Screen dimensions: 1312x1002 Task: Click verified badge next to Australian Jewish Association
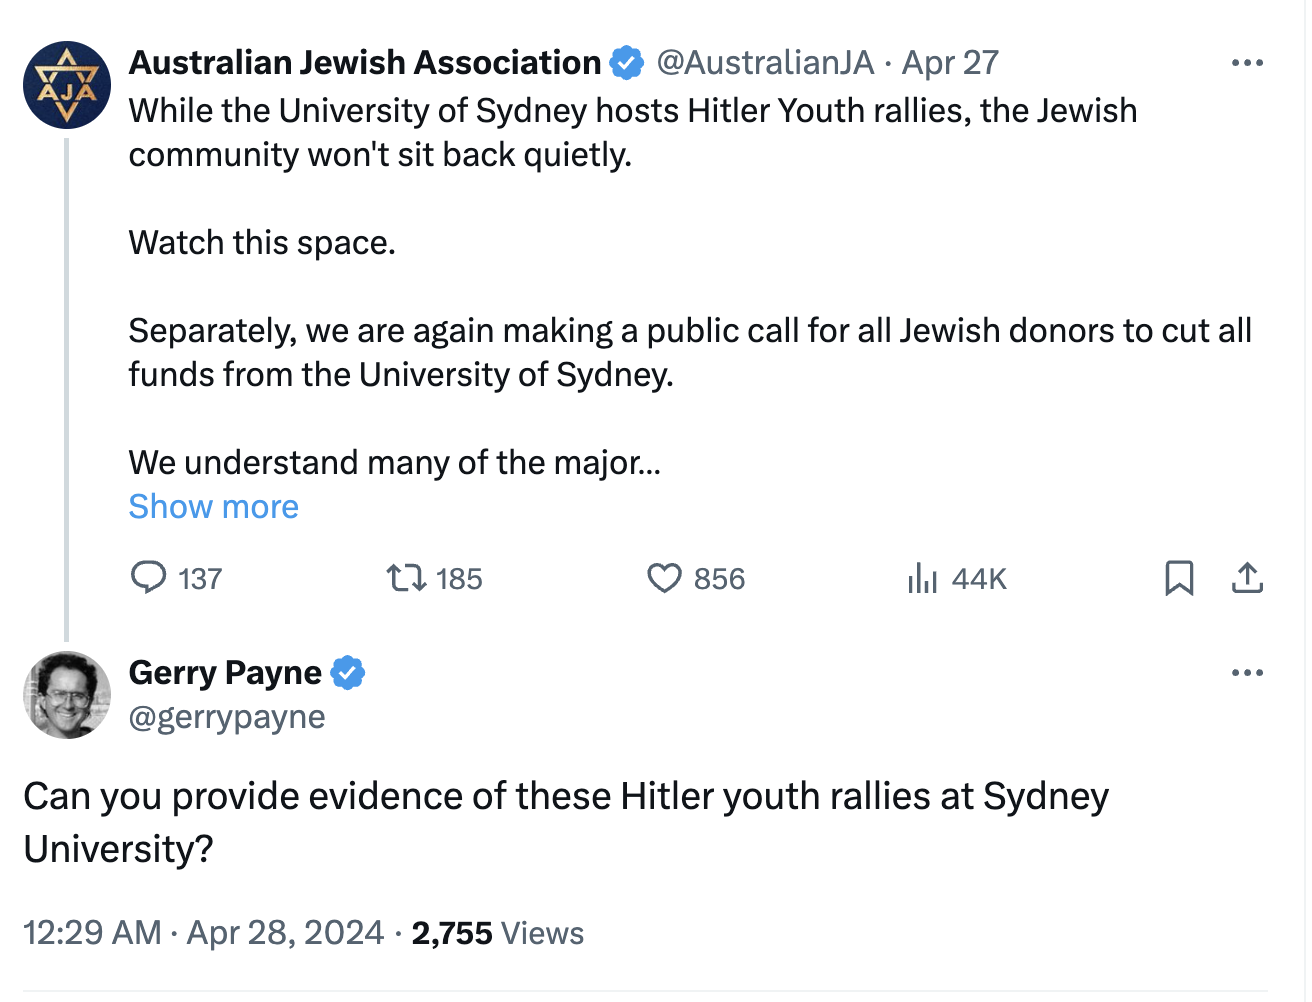pyautogui.click(x=627, y=63)
